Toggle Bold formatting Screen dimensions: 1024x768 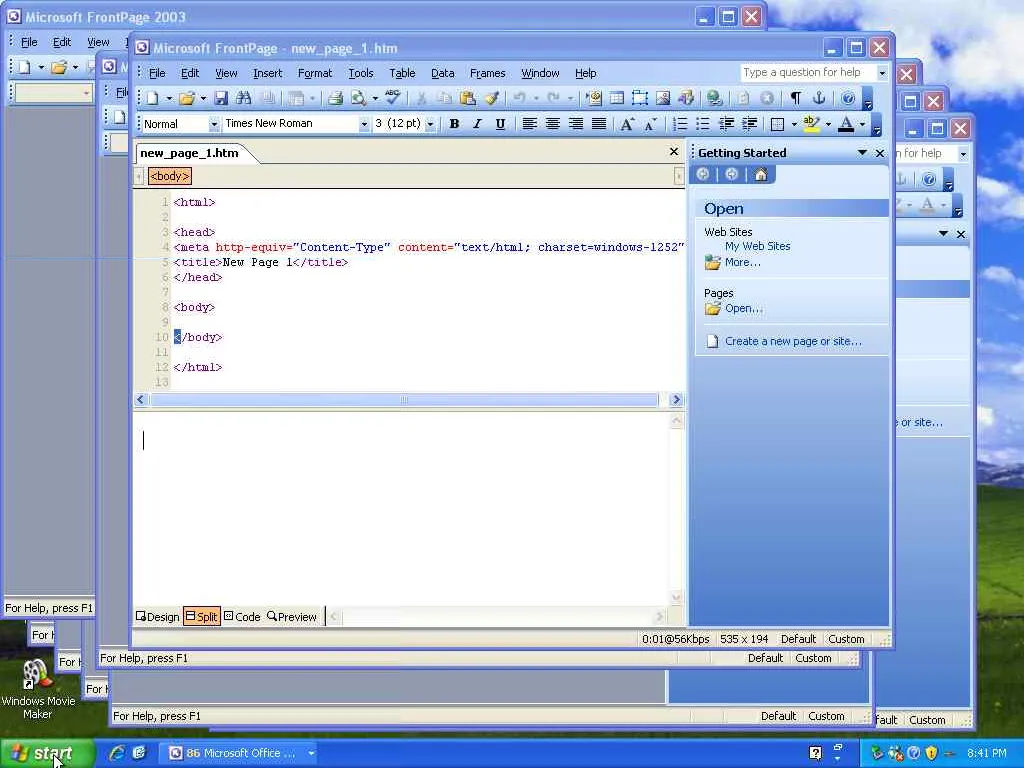point(455,124)
